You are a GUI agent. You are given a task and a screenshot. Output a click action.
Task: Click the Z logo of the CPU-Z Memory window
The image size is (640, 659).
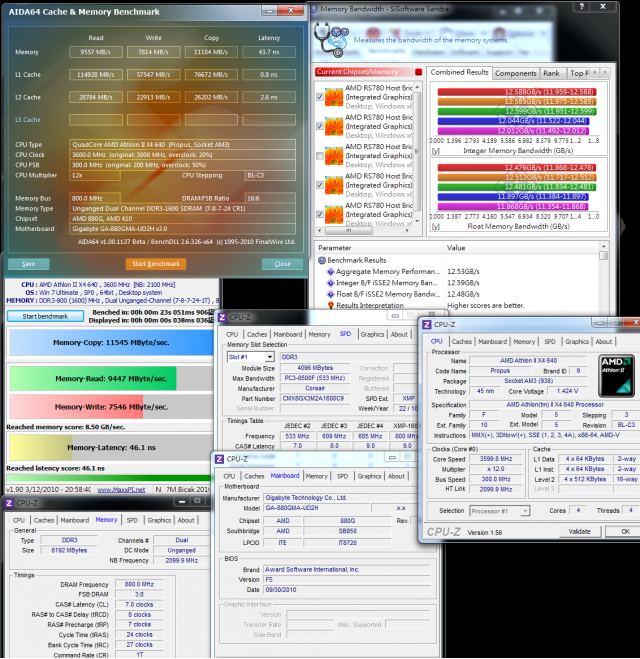[9, 503]
